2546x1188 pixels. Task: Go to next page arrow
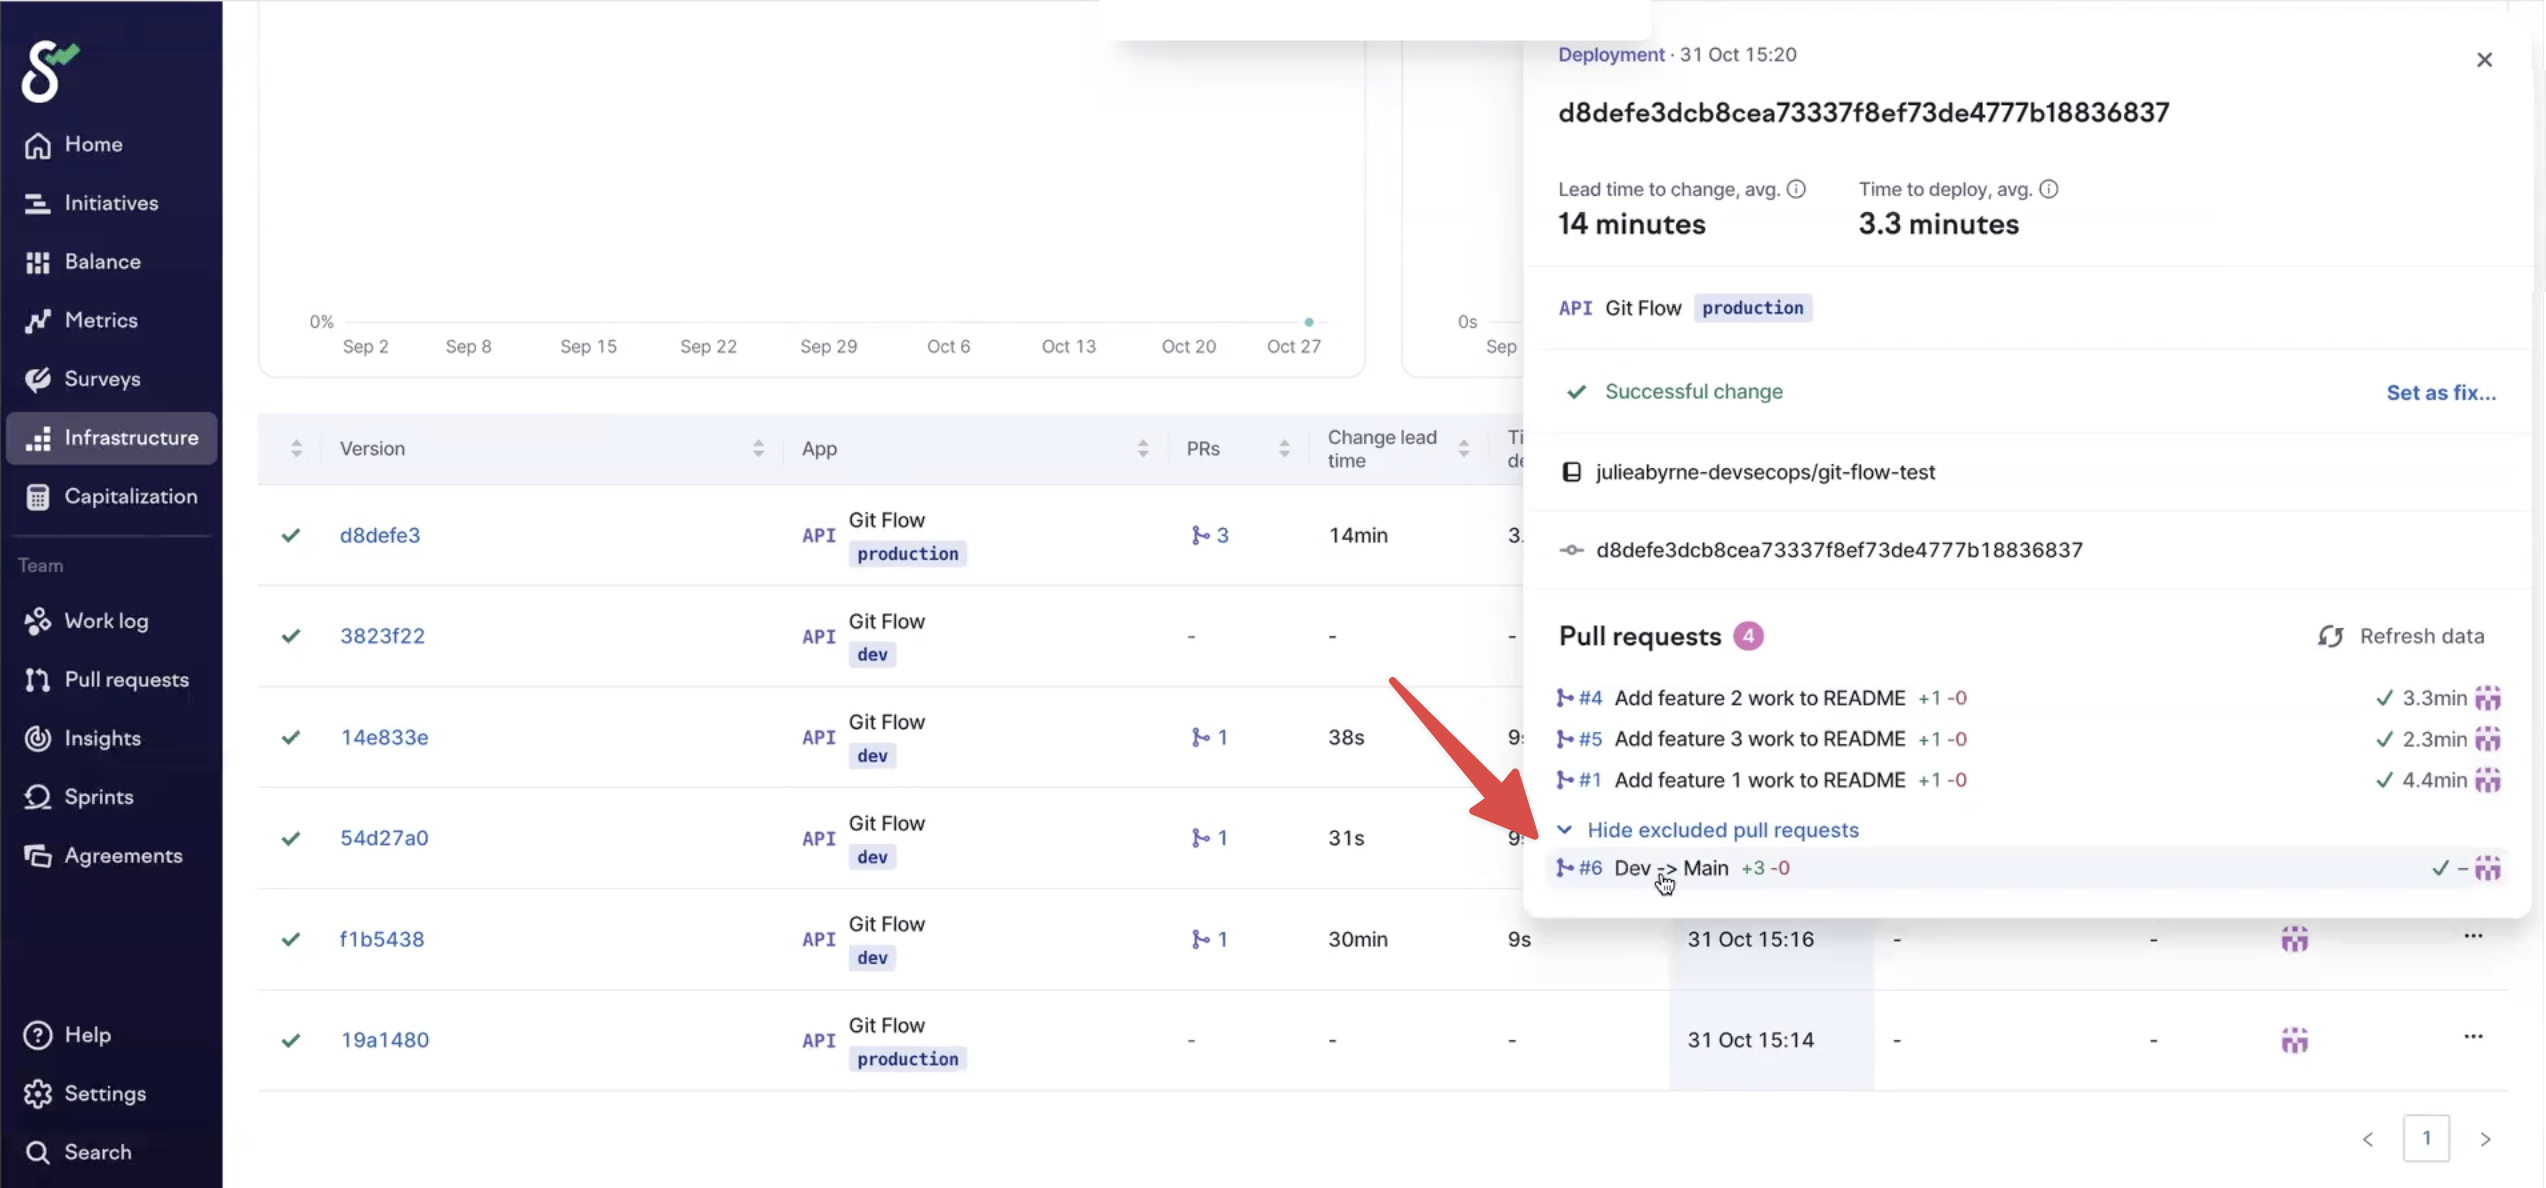coord(2485,1139)
